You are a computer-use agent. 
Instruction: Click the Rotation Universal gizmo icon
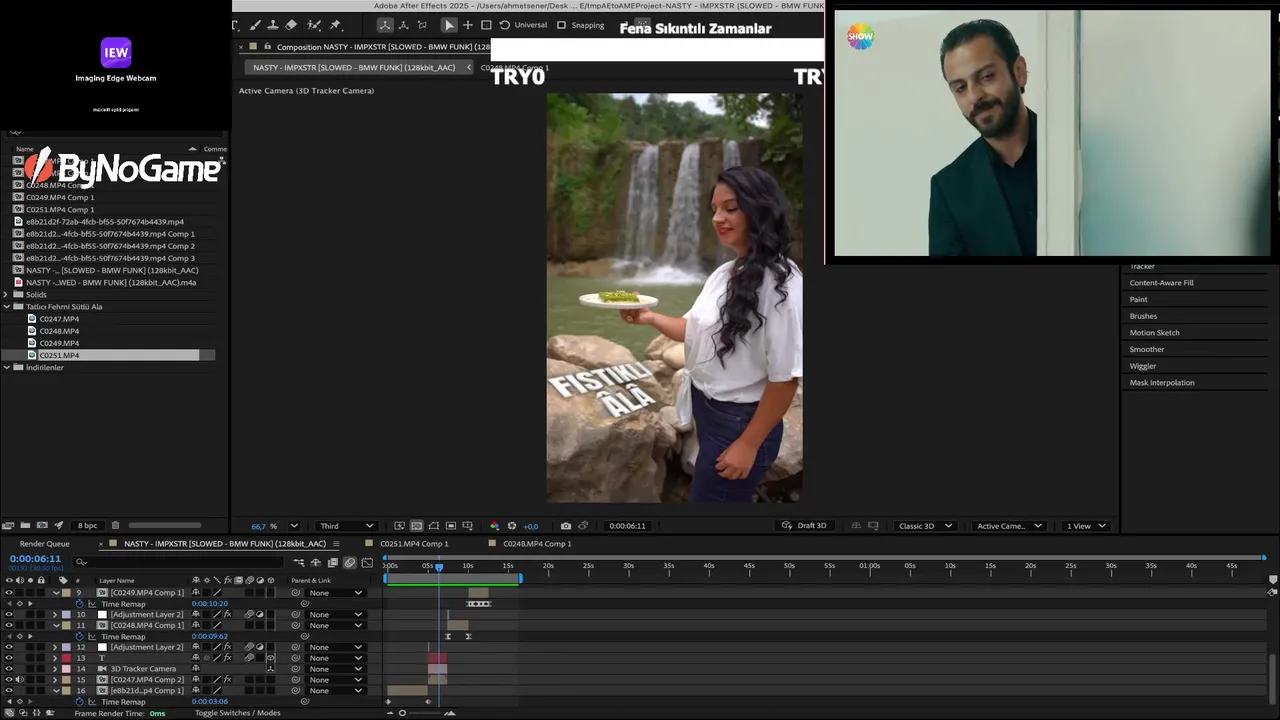pyautogui.click(x=504, y=25)
